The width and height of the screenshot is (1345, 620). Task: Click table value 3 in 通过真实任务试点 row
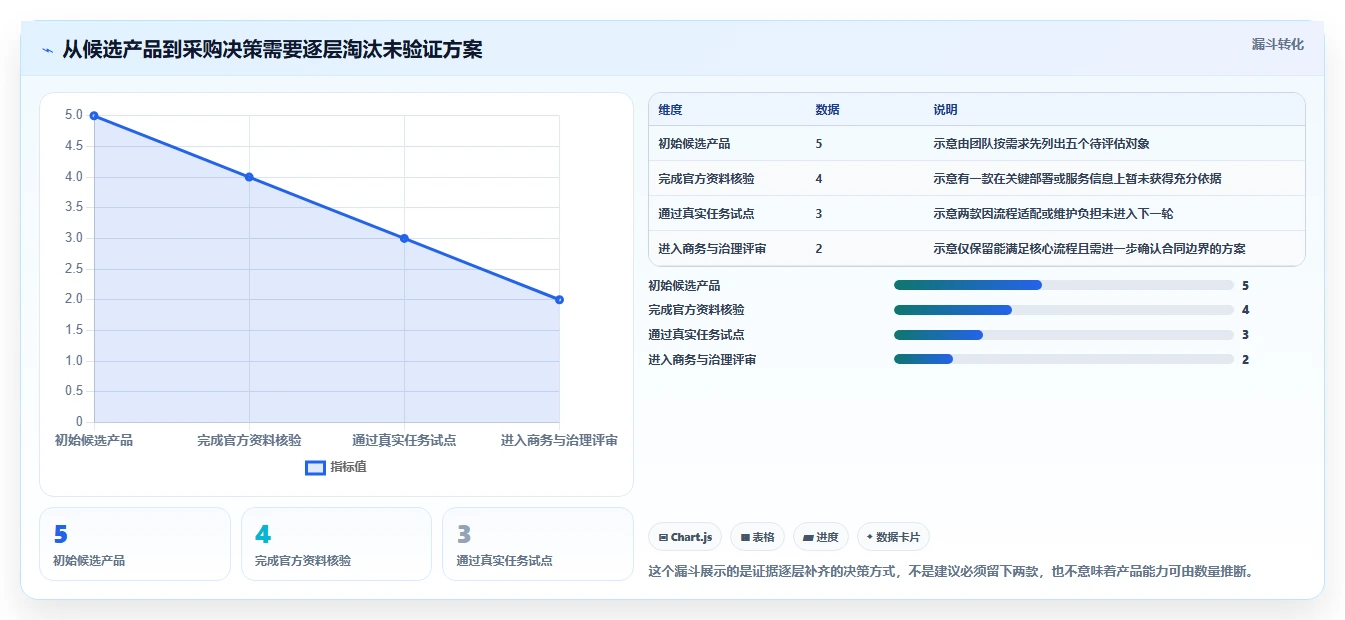819,214
